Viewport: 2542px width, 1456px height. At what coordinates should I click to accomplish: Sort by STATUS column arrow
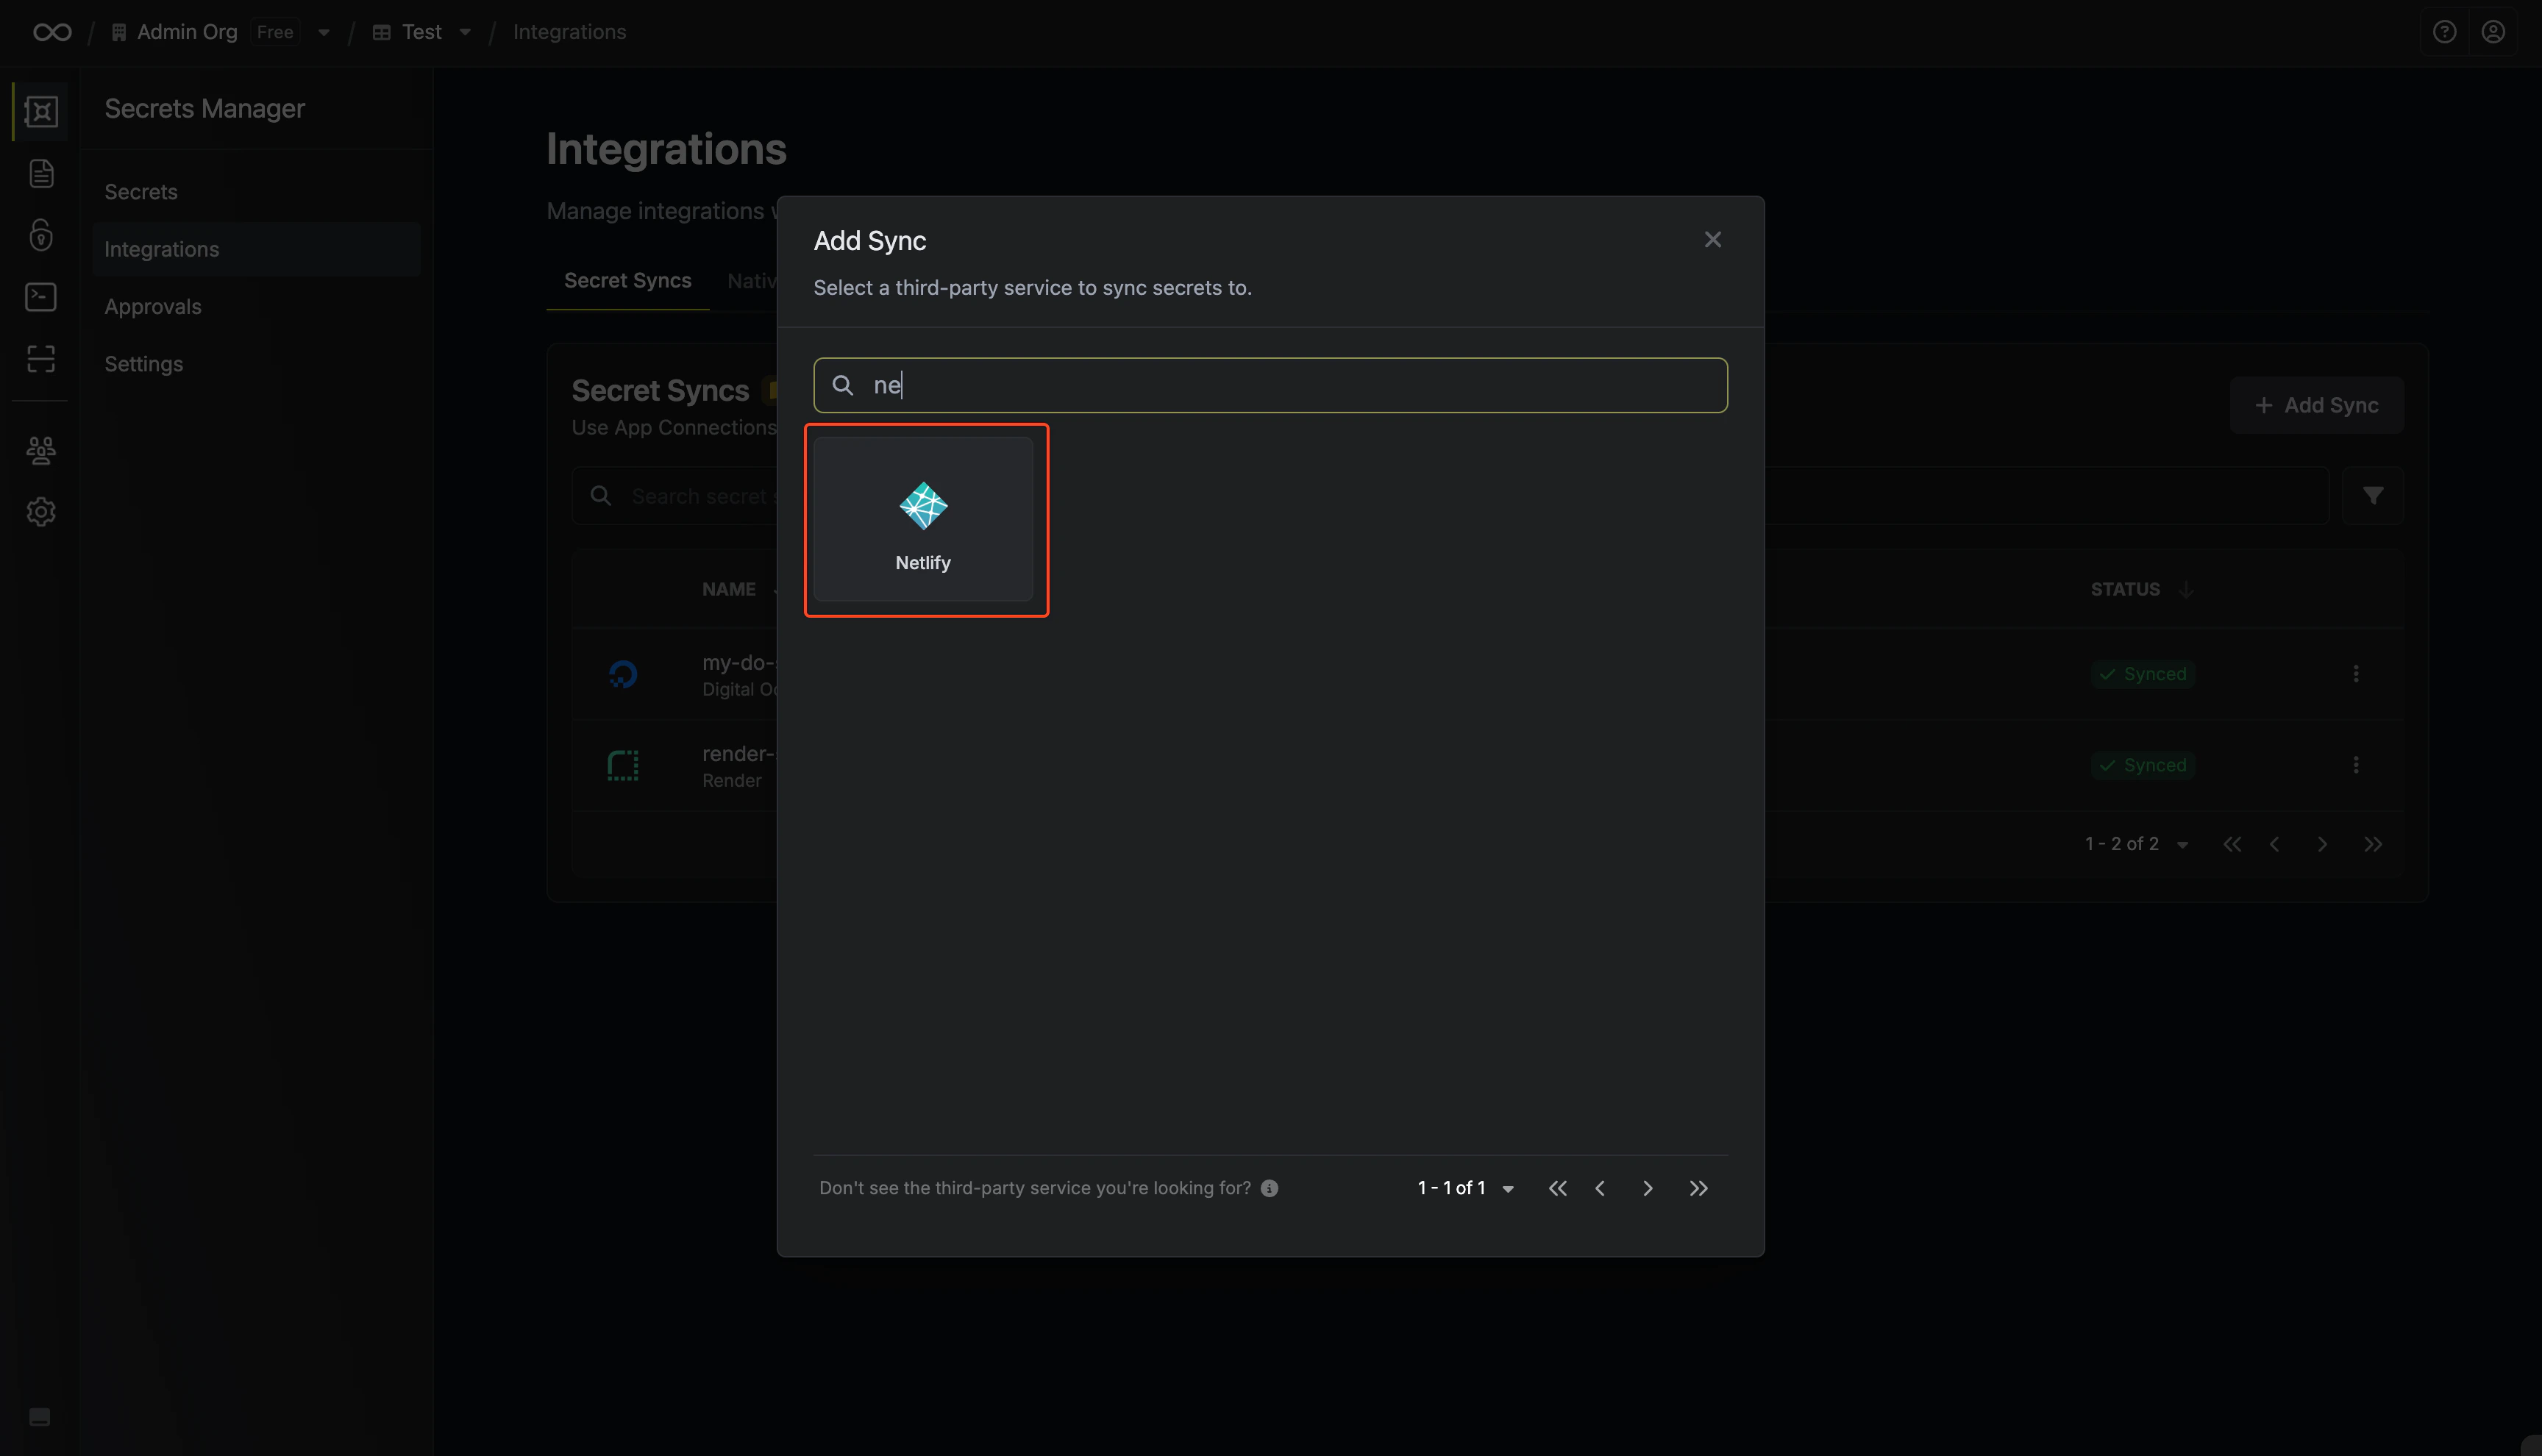tap(2186, 590)
